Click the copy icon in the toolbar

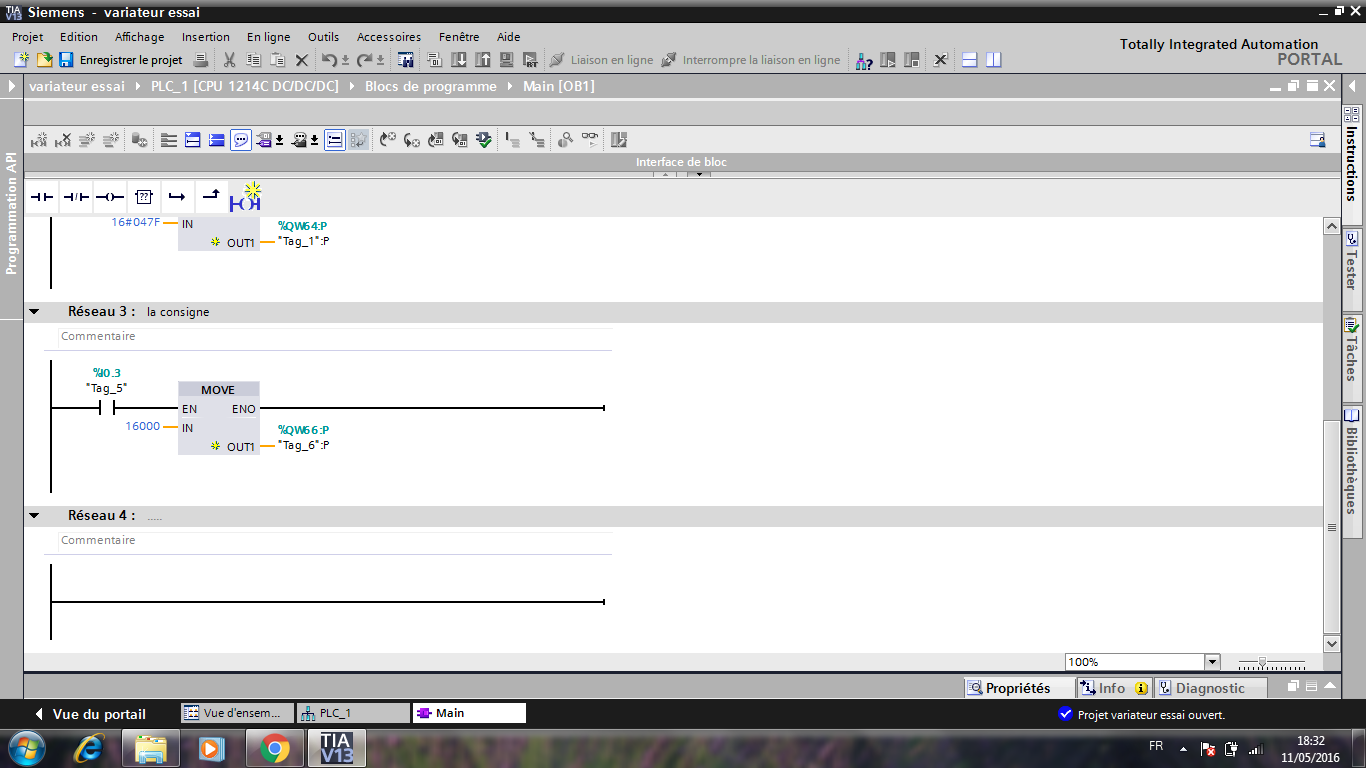pos(254,60)
